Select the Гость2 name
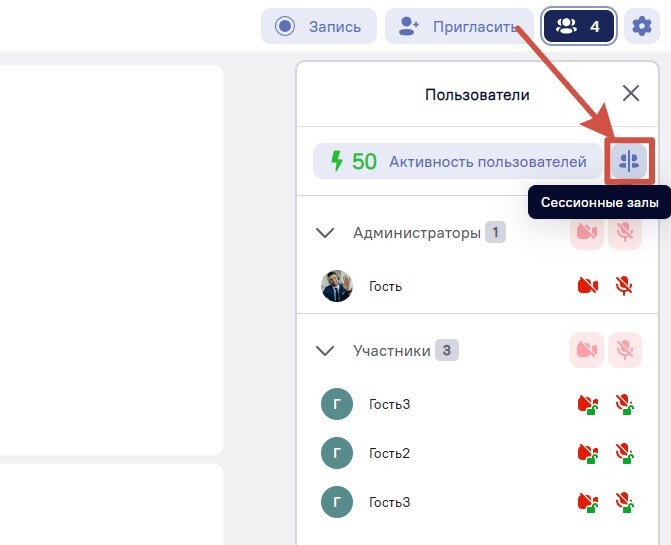The width and height of the screenshot is (671, 545). coord(389,453)
